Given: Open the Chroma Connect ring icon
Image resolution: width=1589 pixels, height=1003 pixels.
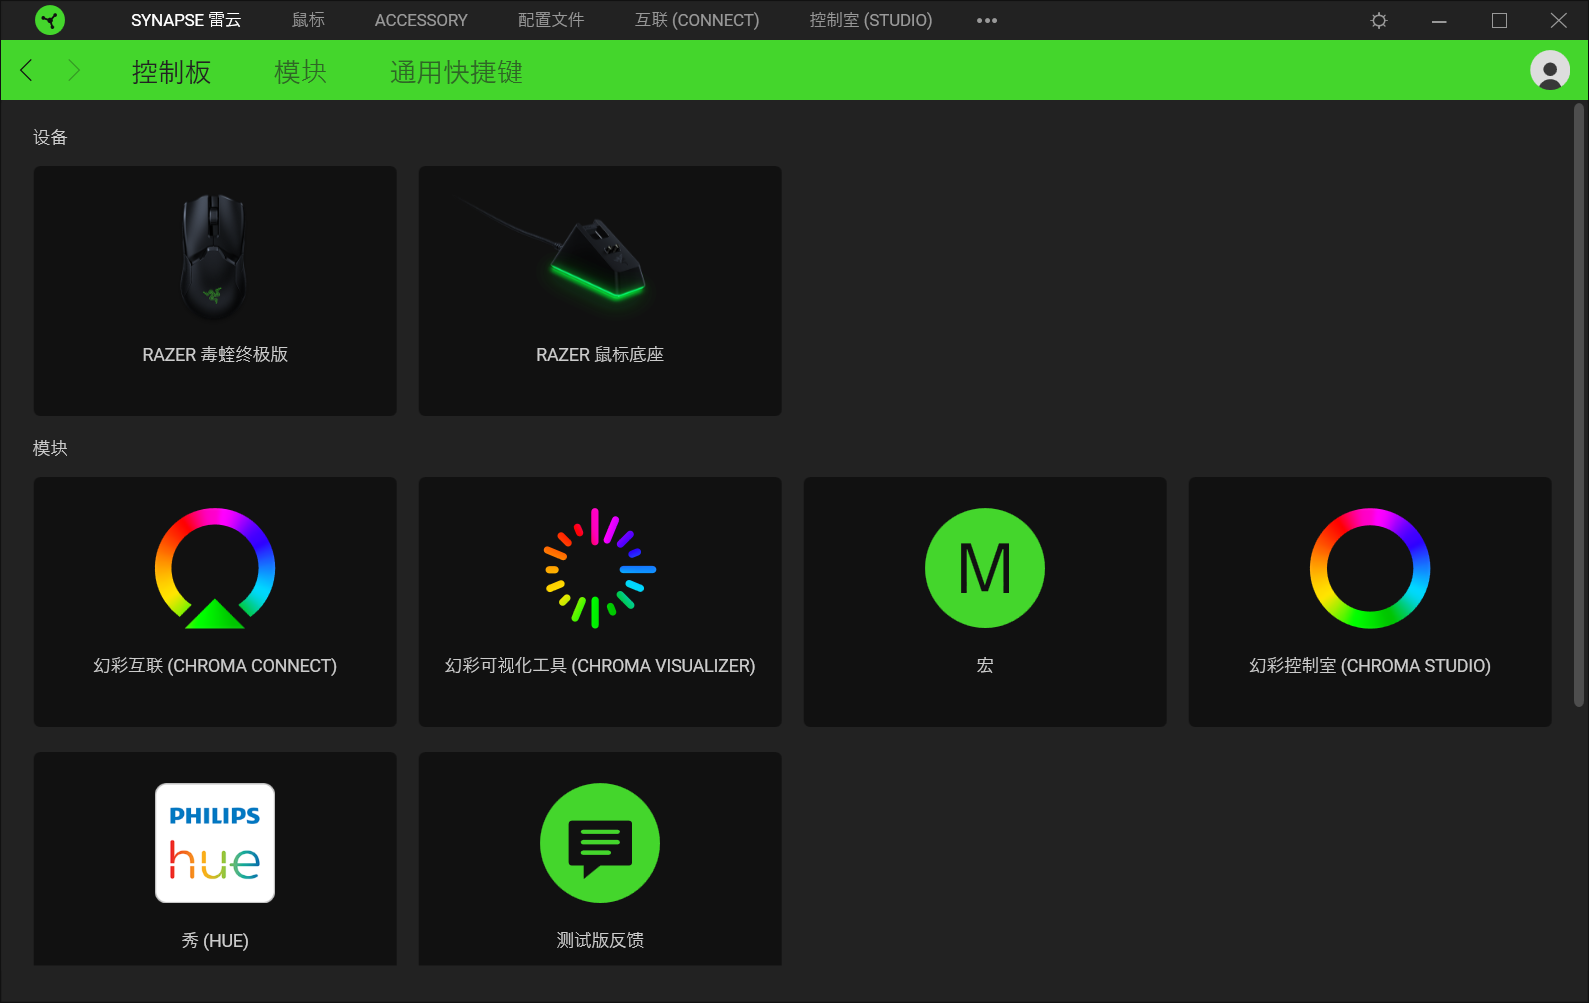Looking at the screenshot, I should pyautogui.click(x=215, y=568).
